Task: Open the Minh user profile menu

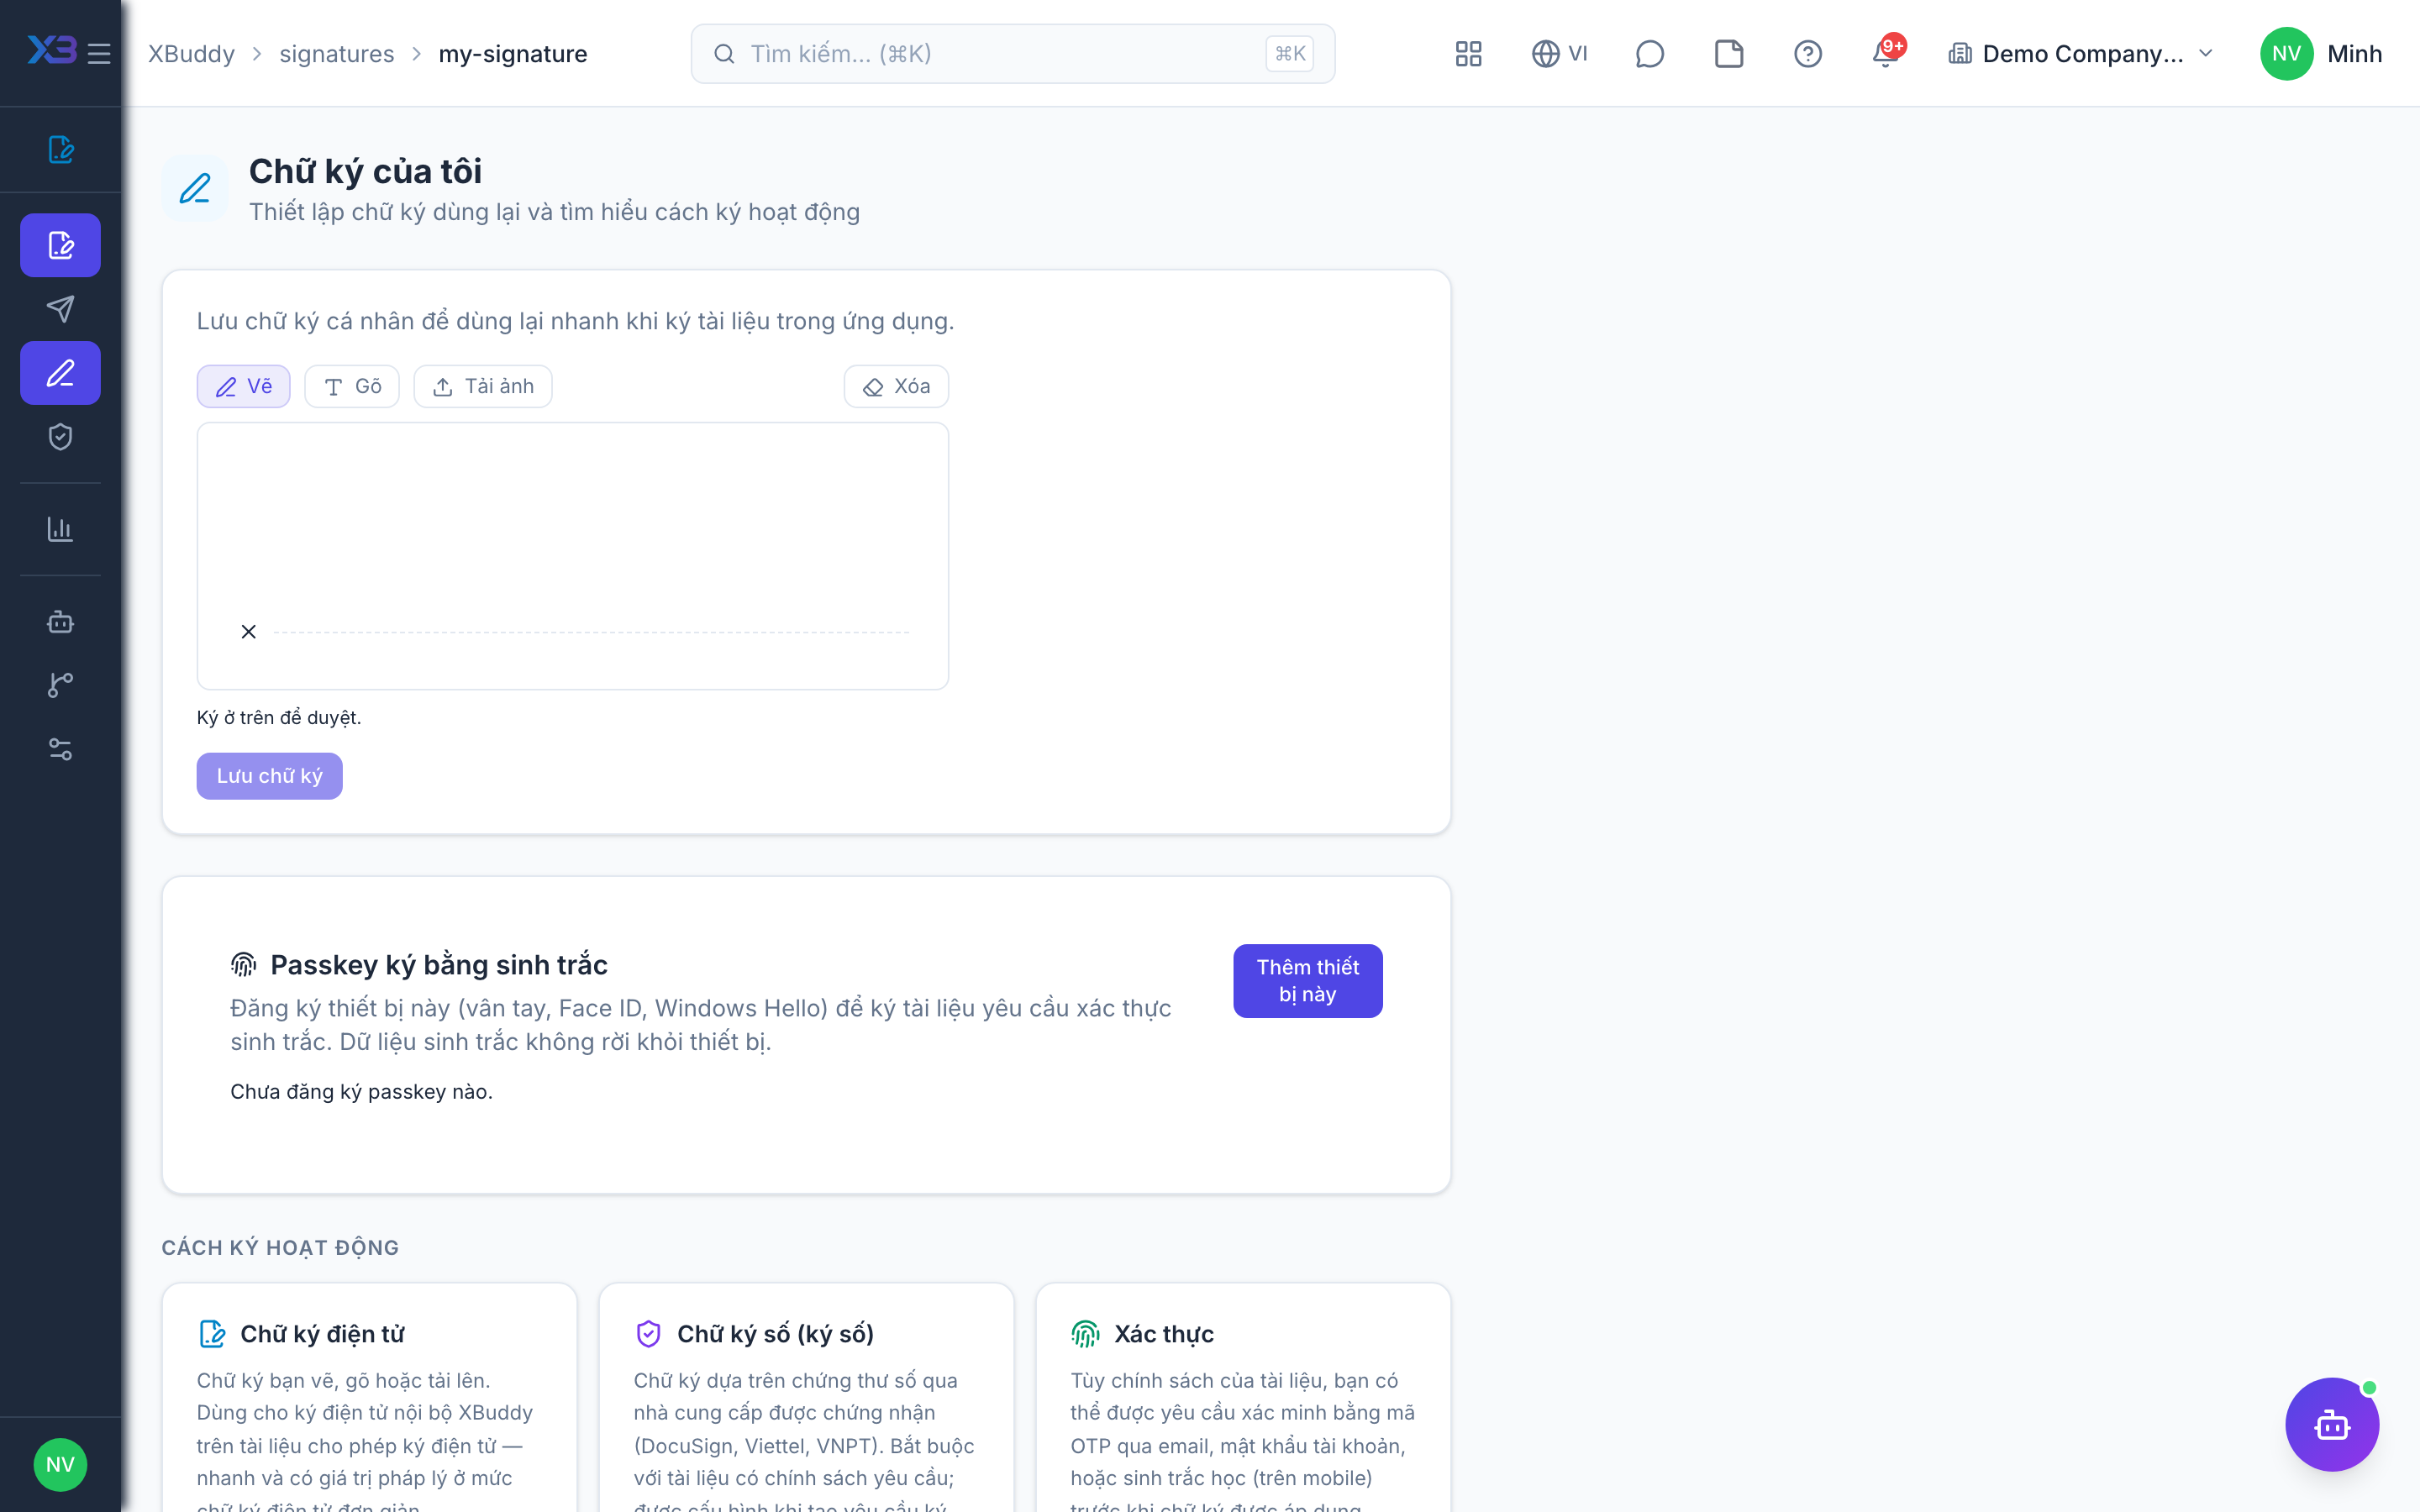Action: [x=2321, y=53]
